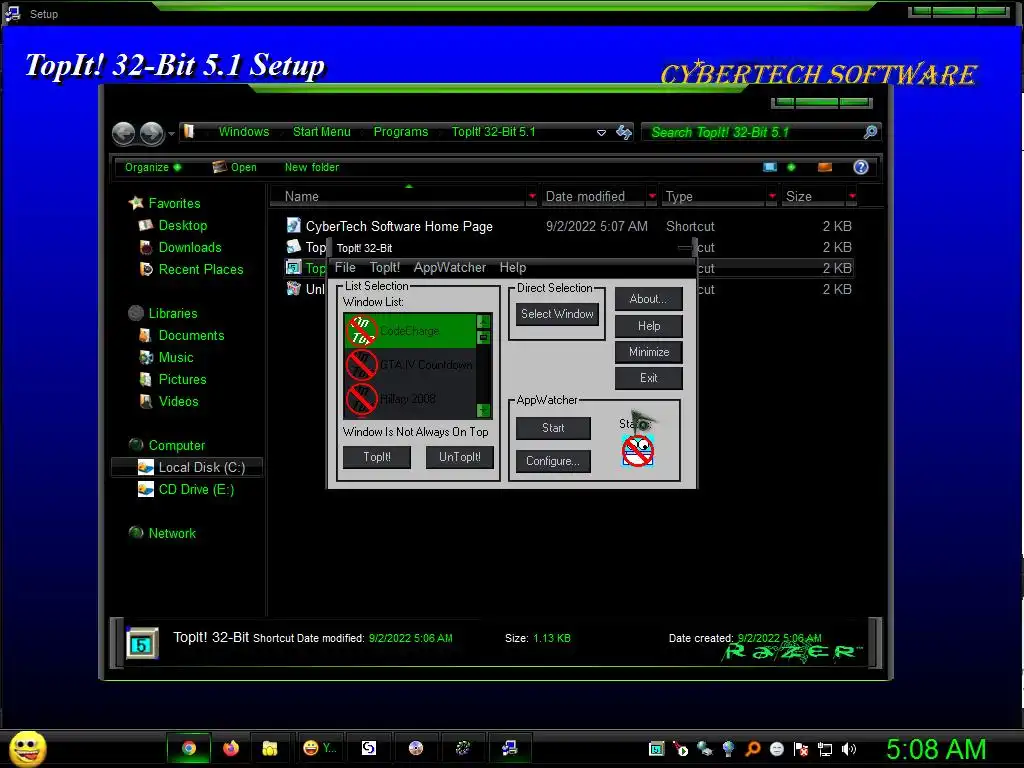Select Local Disk (C:) drive
1024x768 pixels.
click(x=187, y=467)
